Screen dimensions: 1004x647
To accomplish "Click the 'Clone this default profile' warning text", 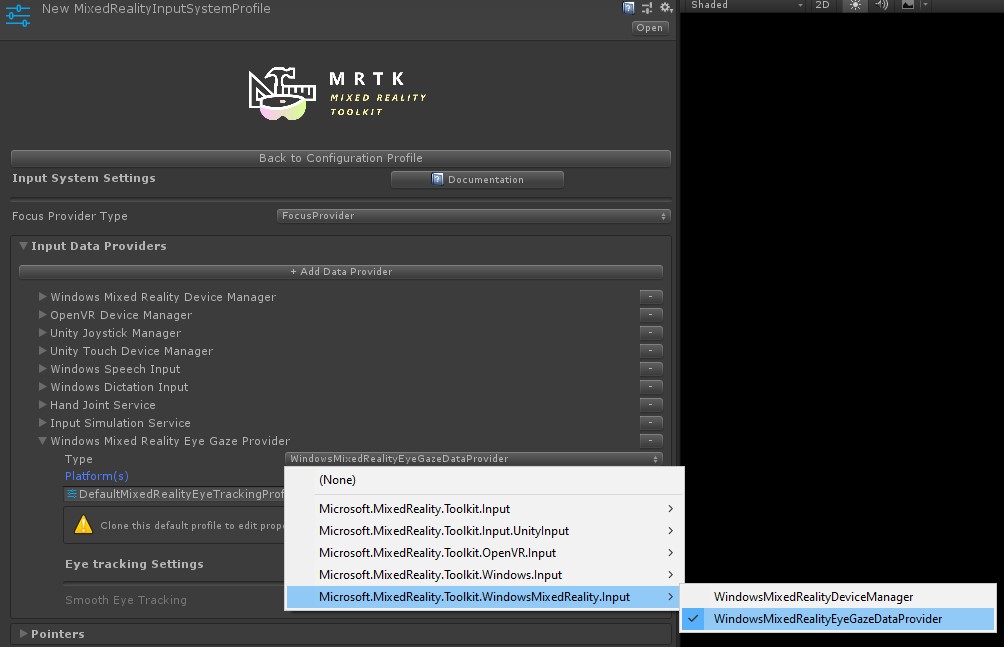I will pos(191,525).
